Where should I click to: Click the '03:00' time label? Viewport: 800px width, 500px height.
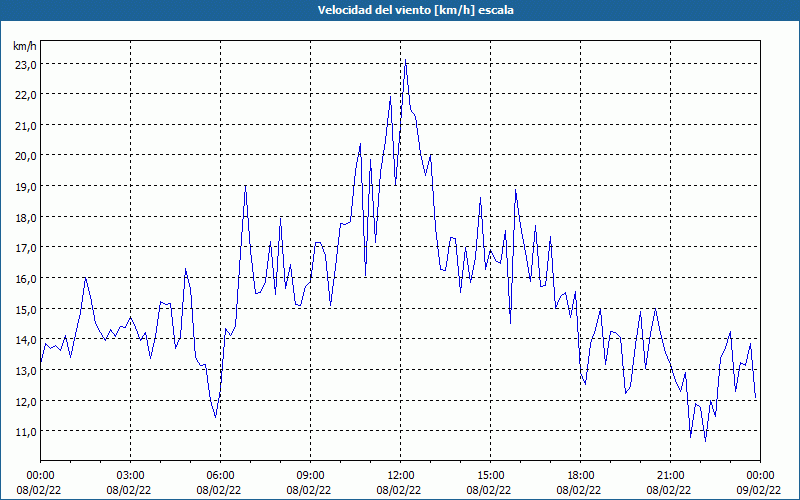[130, 476]
